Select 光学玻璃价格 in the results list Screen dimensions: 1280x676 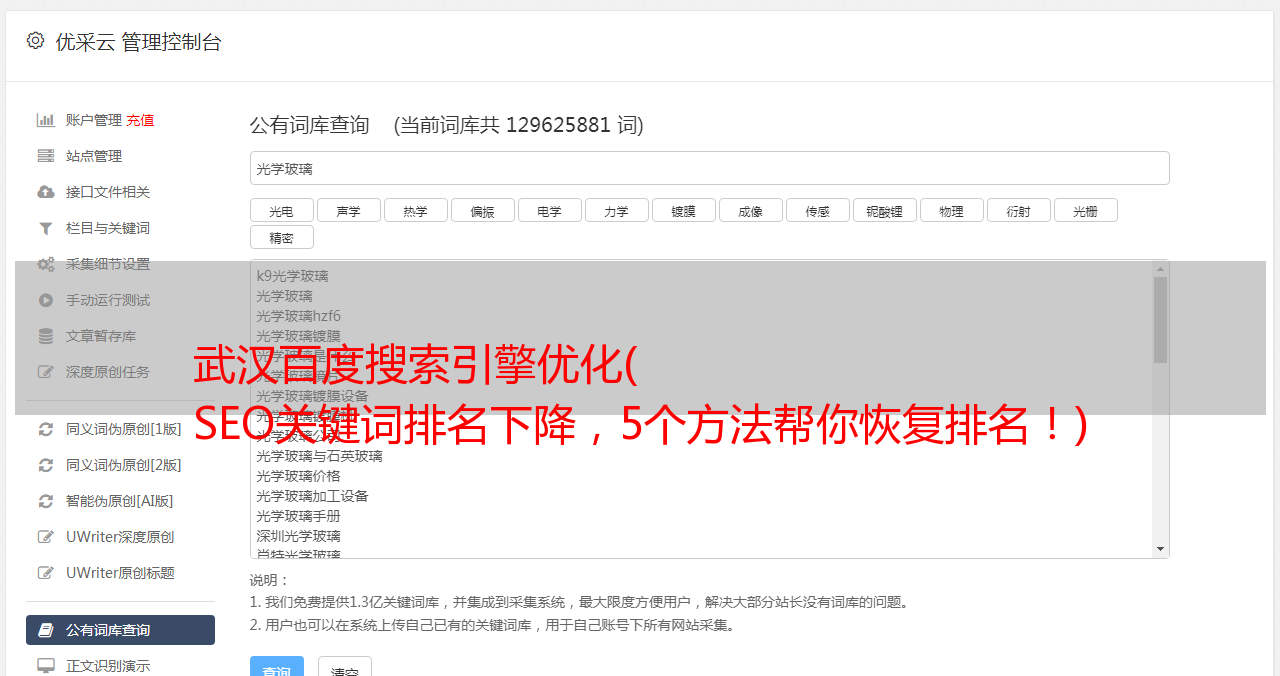(x=298, y=476)
